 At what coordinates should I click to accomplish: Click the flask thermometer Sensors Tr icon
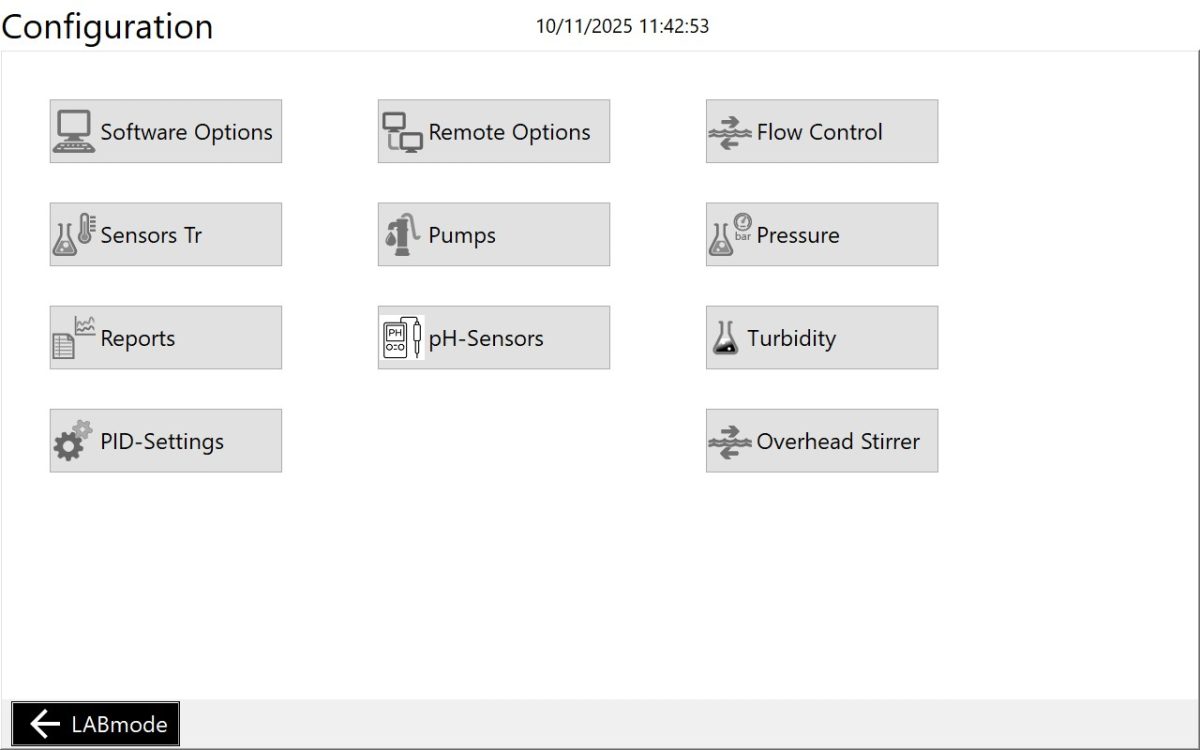(74, 235)
